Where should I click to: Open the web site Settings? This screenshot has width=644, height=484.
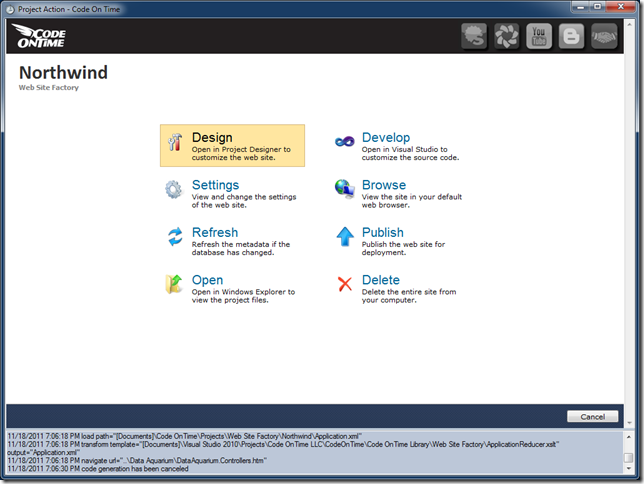click(215, 185)
